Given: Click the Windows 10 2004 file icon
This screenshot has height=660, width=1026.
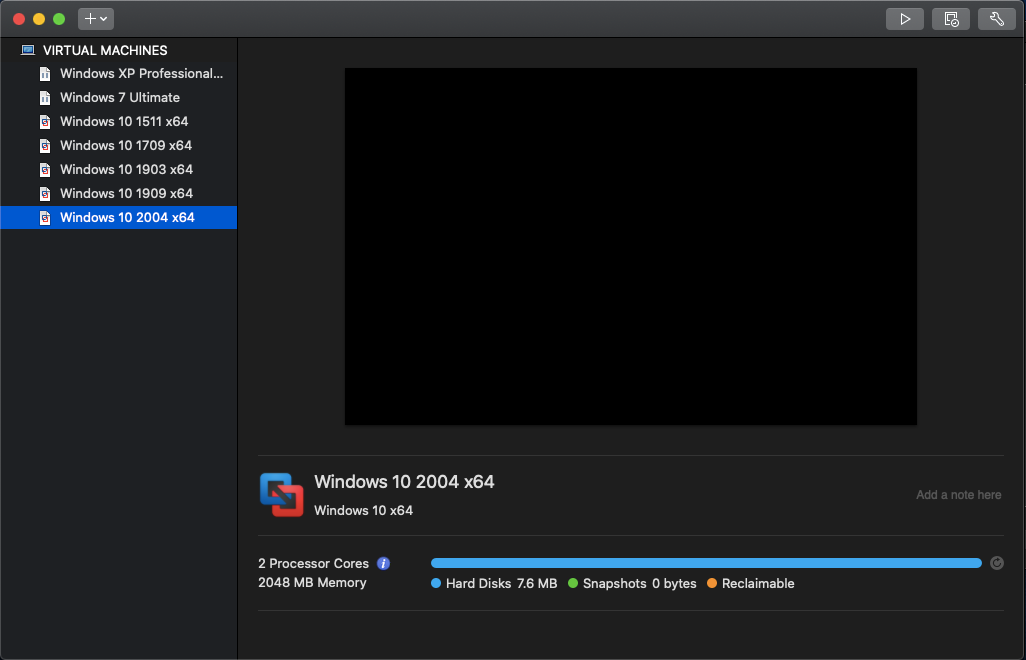Looking at the screenshot, I should coord(44,218).
